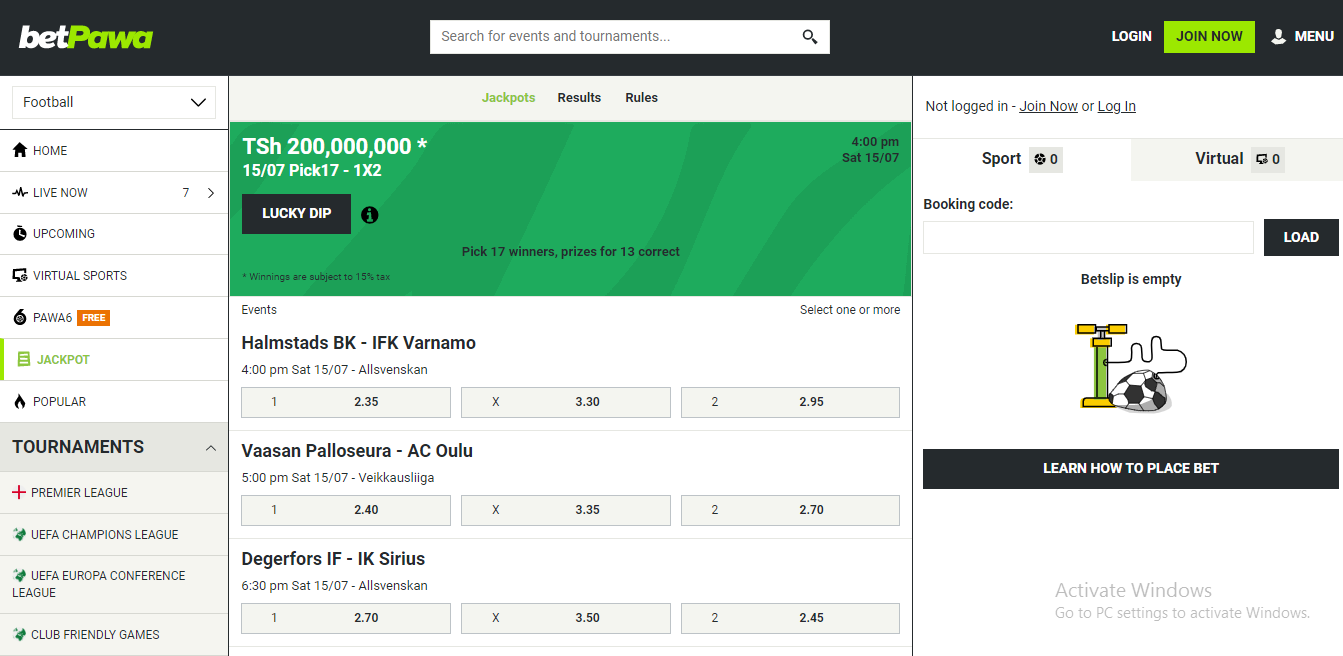Click the Sport tab football count badge
Screen dimensions: 1343x656
[x=1046, y=159]
